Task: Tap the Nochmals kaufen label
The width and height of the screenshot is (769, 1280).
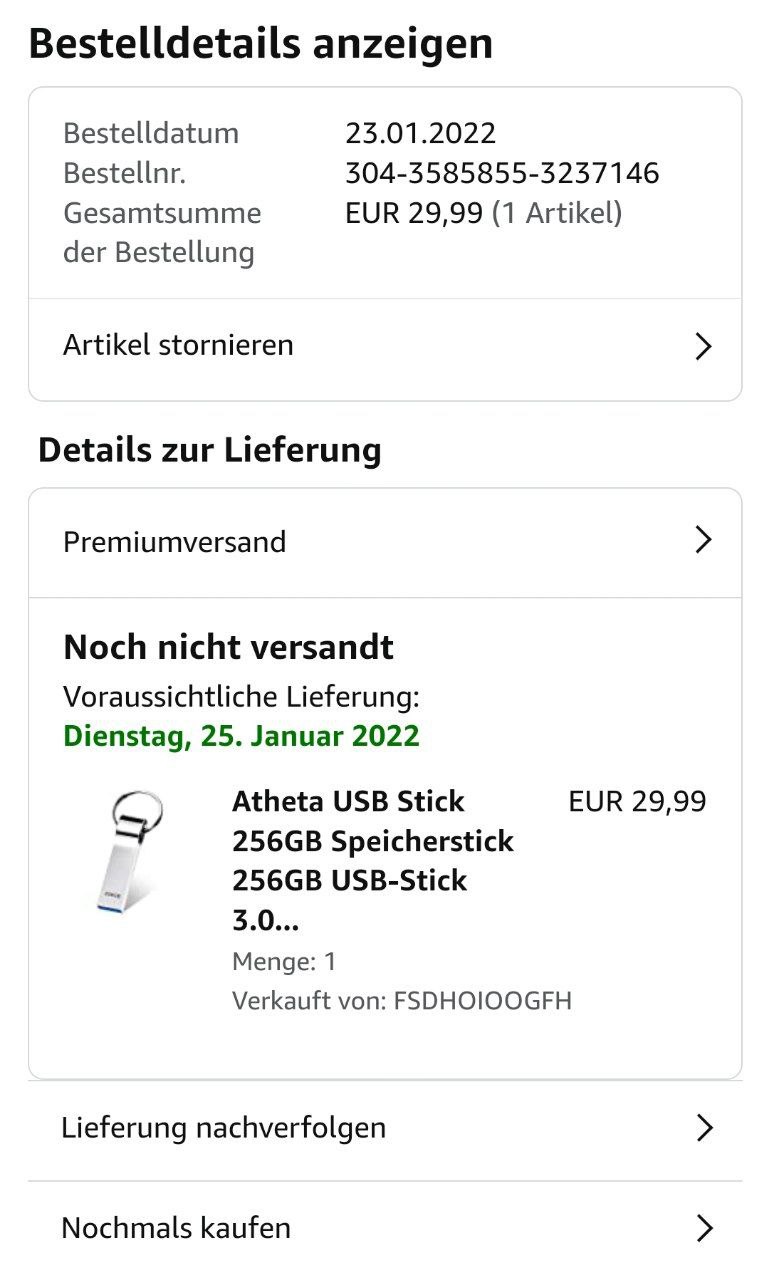Action: pyautogui.click(x=176, y=1228)
